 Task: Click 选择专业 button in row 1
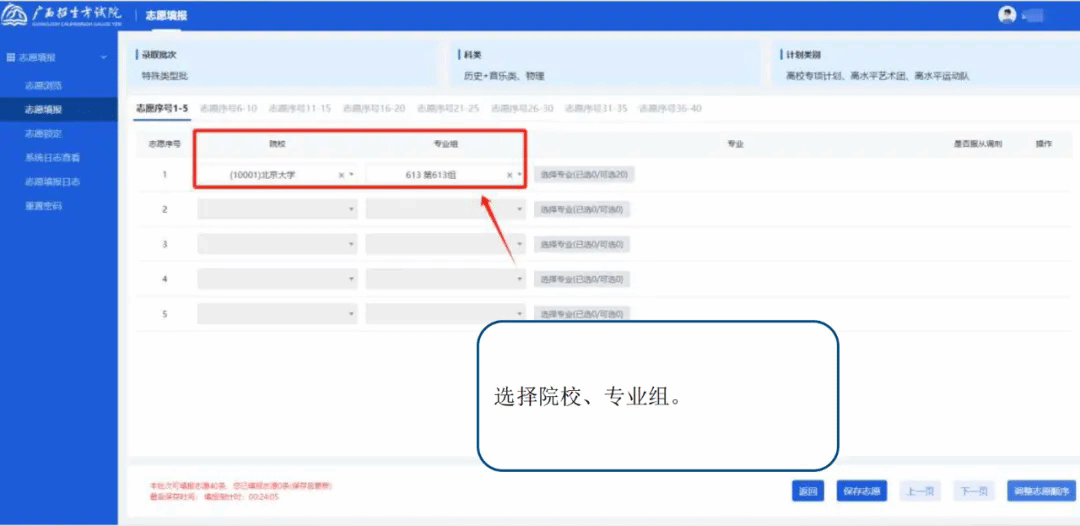pos(584,175)
